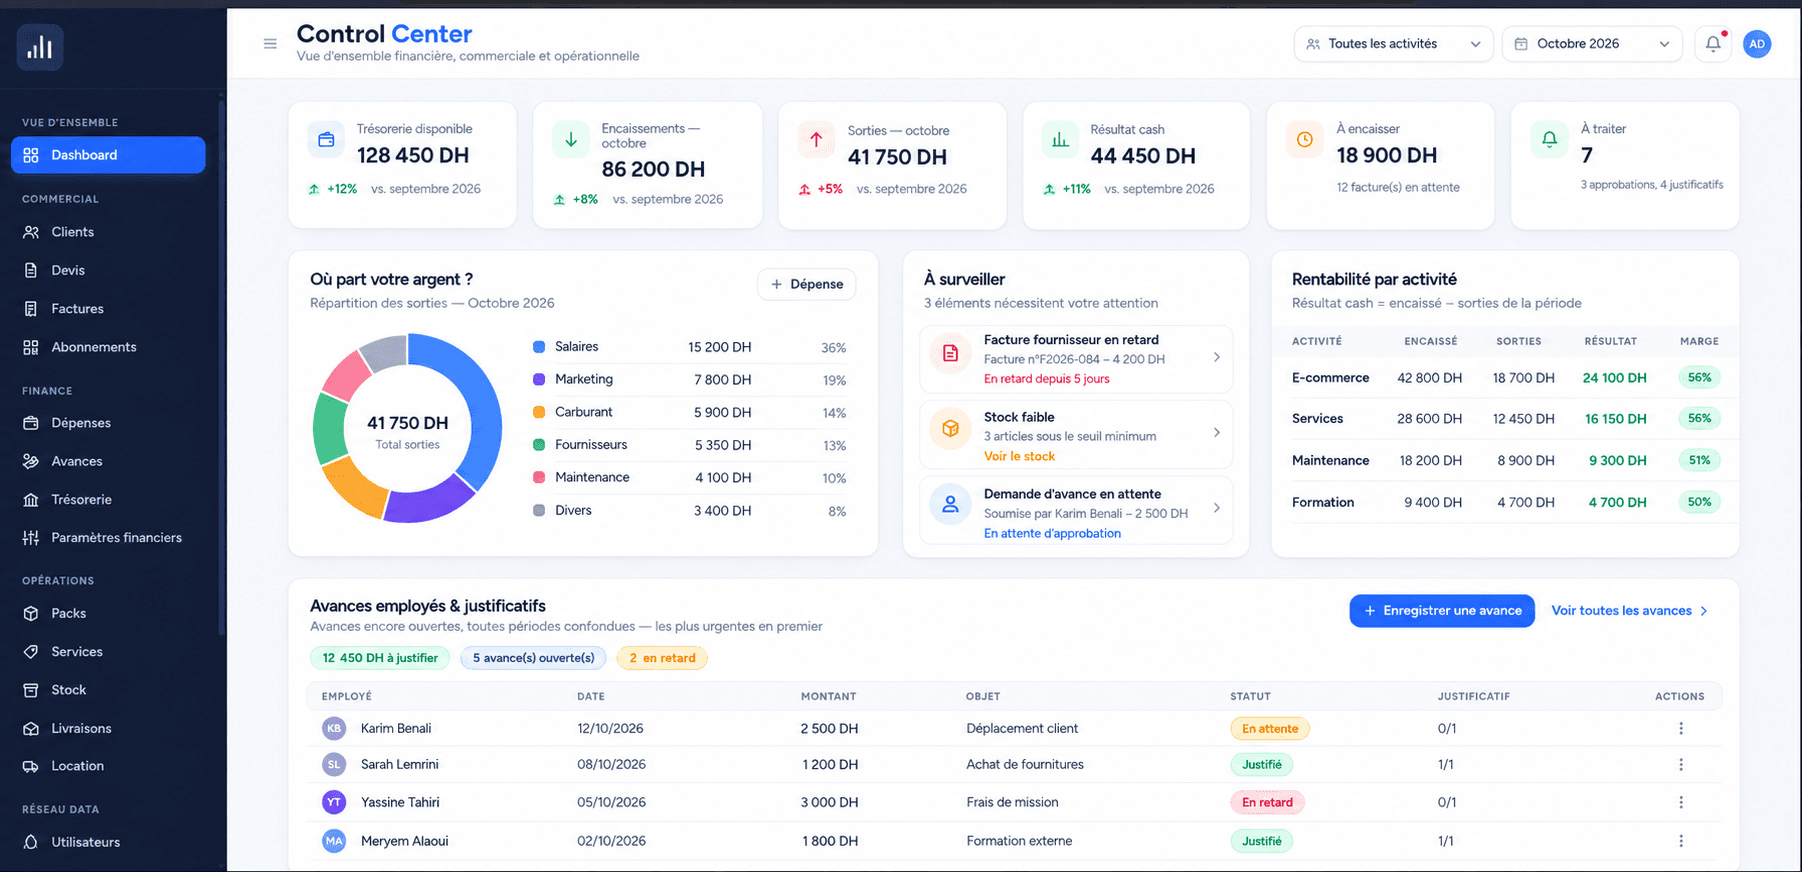Click the Sorties up-arrow icon
Image resolution: width=1802 pixels, height=872 pixels.
816,140
